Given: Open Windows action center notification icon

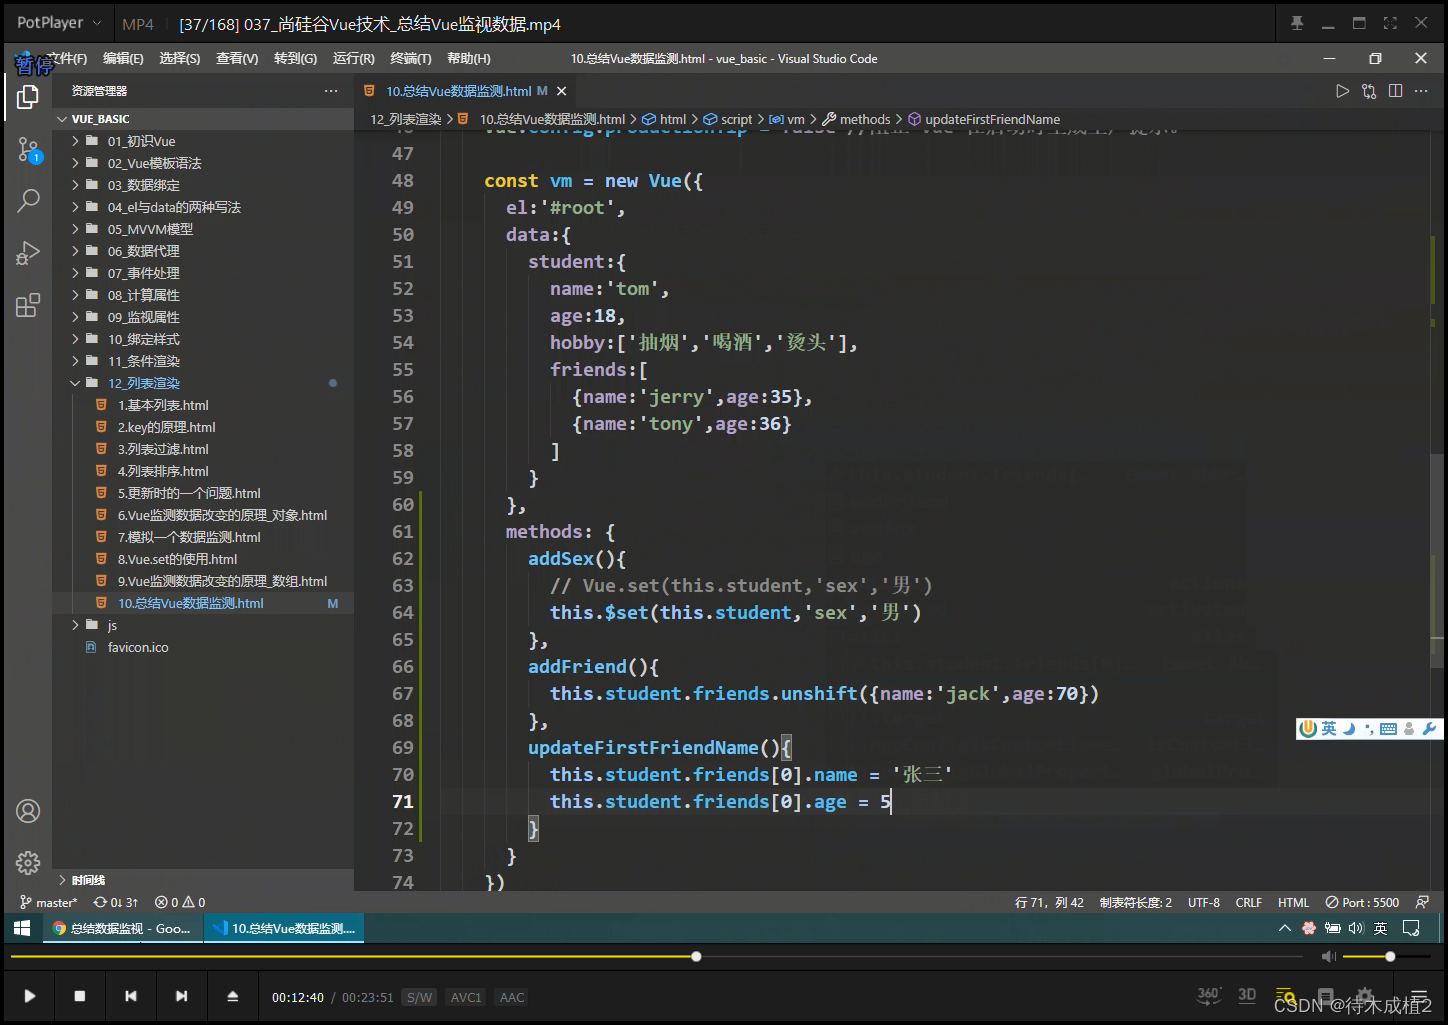Looking at the screenshot, I should pos(1411,928).
